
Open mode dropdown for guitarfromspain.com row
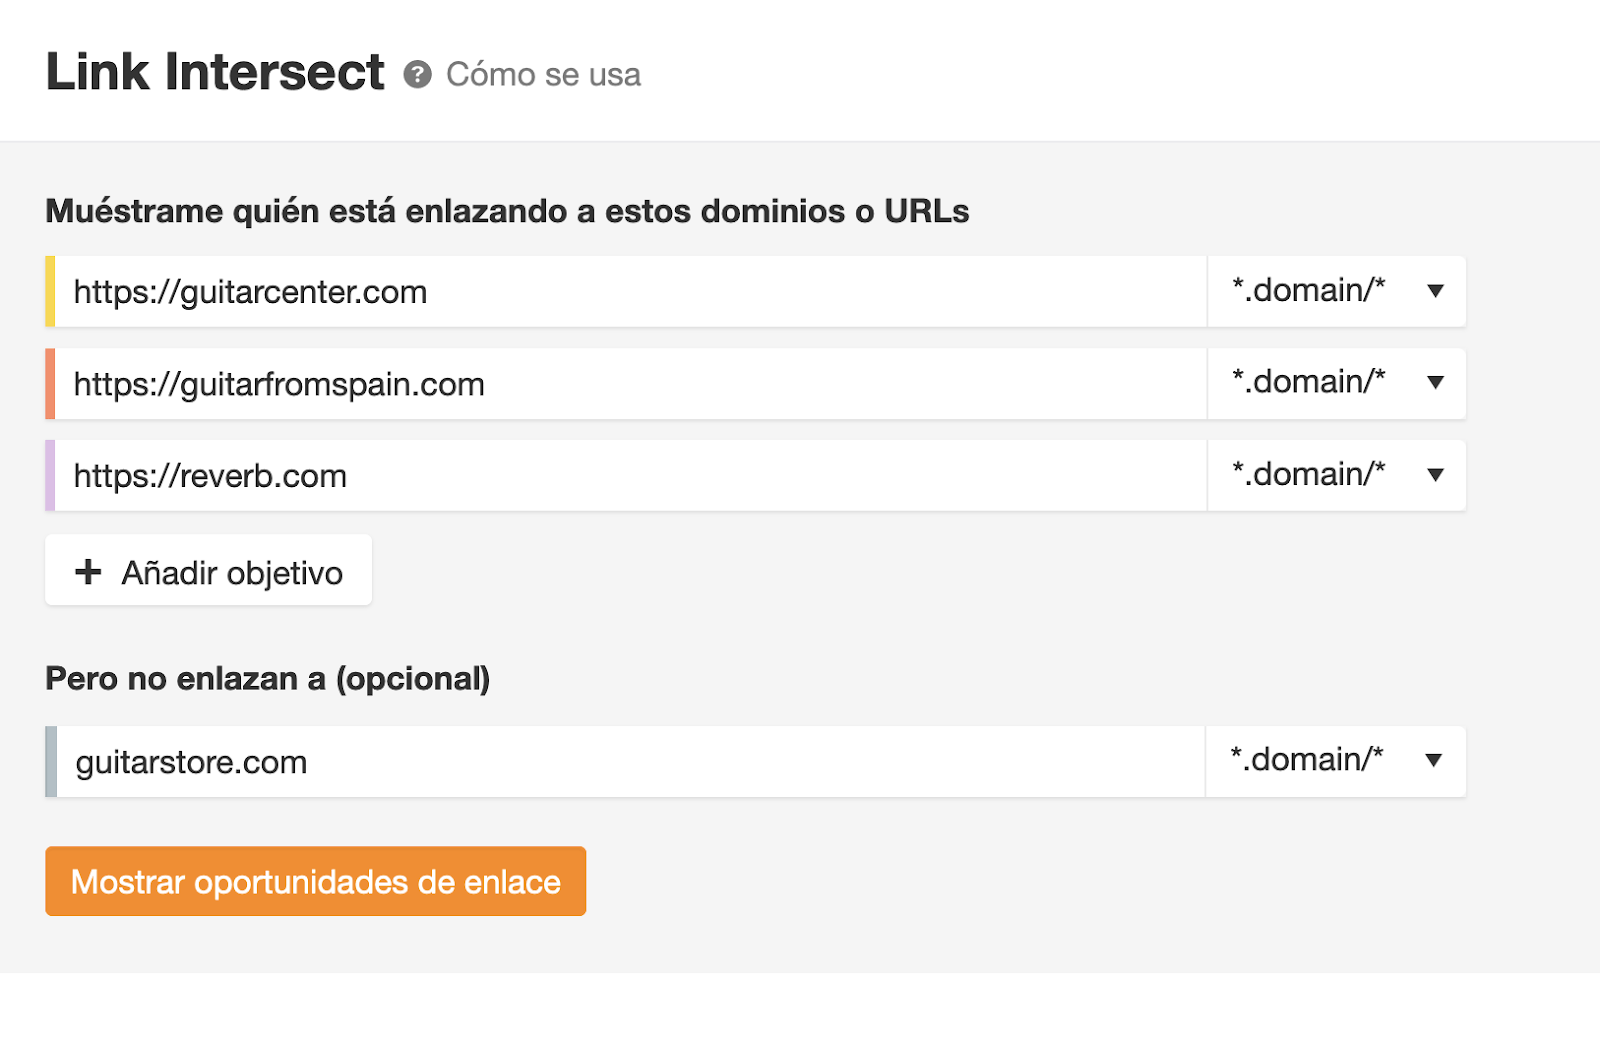point(1336,383)
